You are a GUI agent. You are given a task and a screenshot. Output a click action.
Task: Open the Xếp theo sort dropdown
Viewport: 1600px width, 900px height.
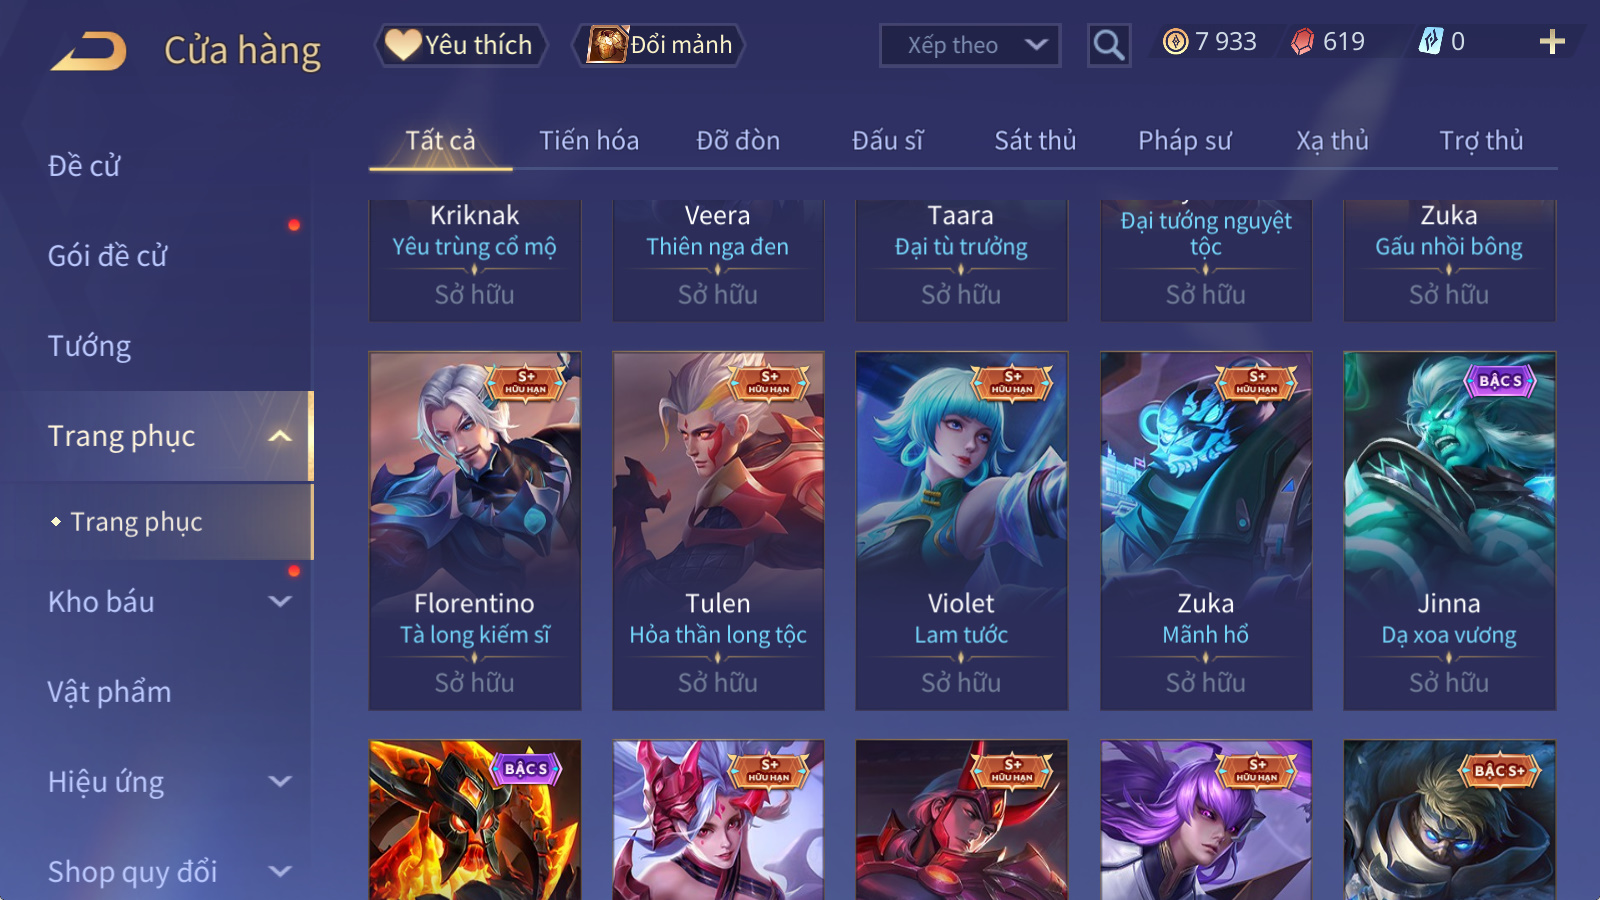[969, 45]
